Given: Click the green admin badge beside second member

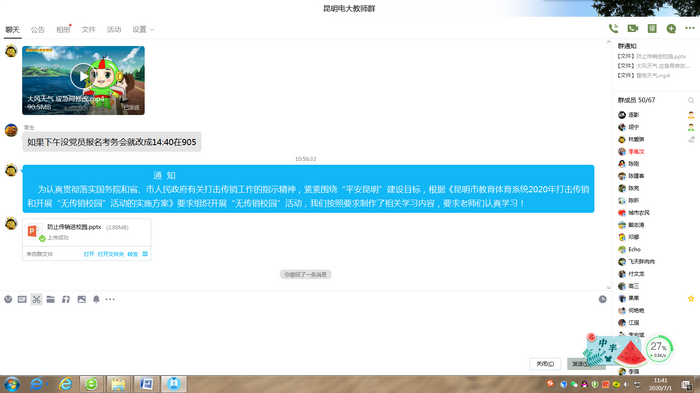Looking at the screenshot, I should click(691, 127).
